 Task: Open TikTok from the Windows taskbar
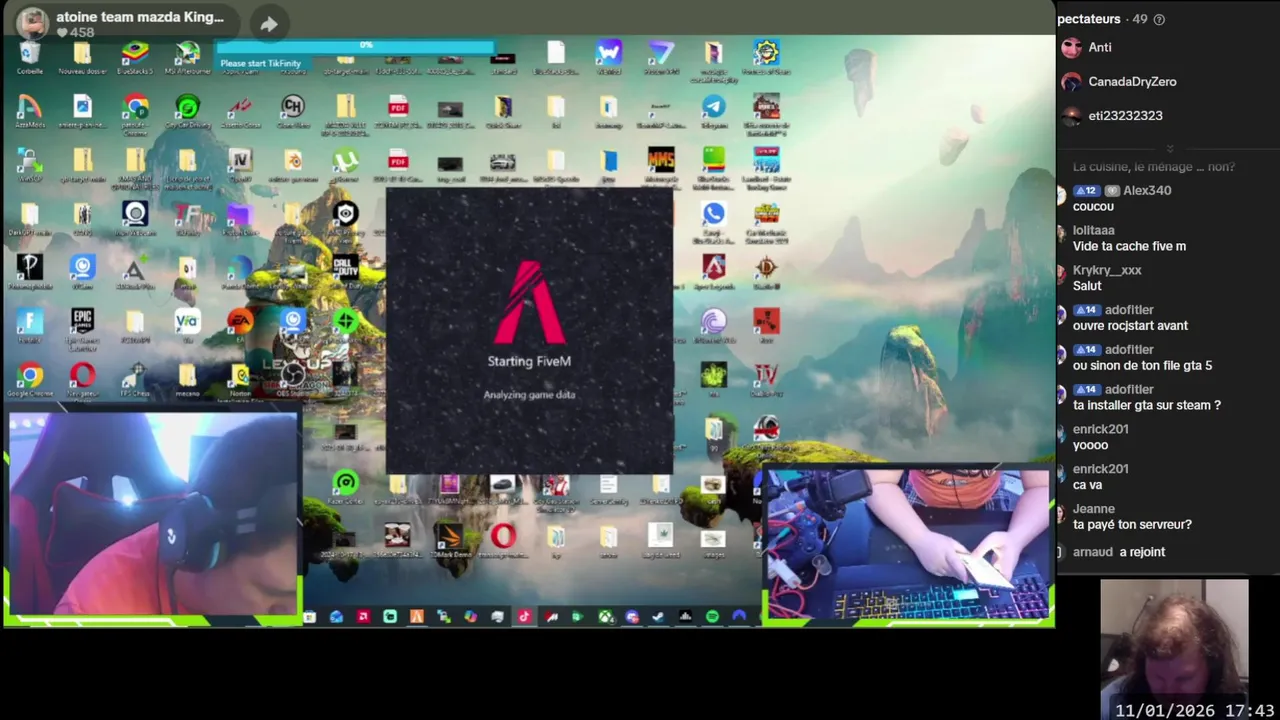coord(523,617)
